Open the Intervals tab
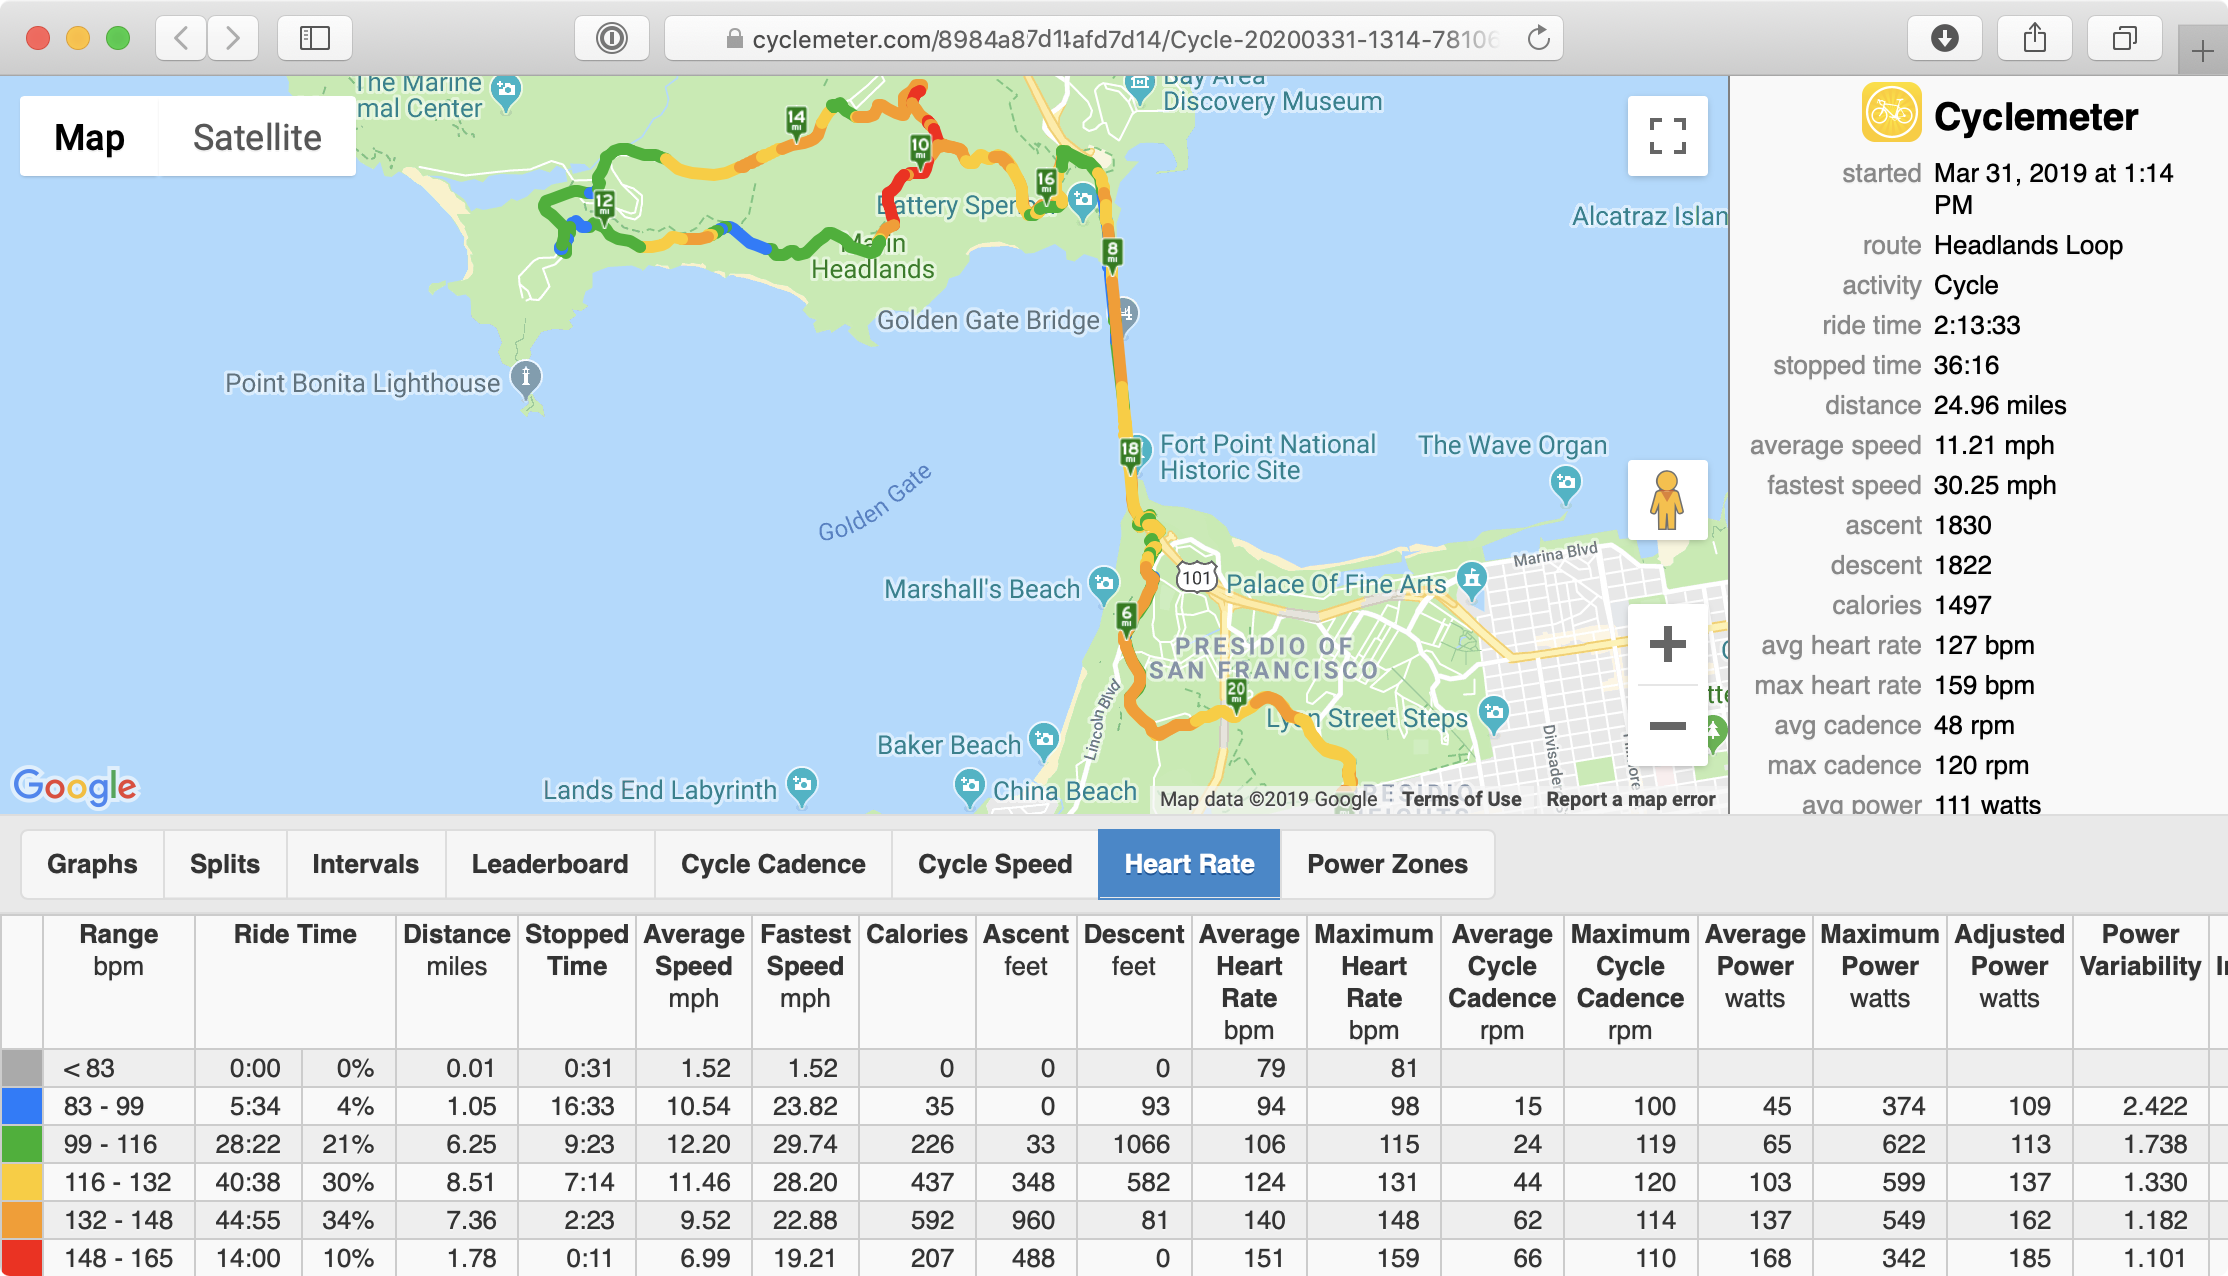Screen dimensions: 2228x1276 (x=366, y=864)
